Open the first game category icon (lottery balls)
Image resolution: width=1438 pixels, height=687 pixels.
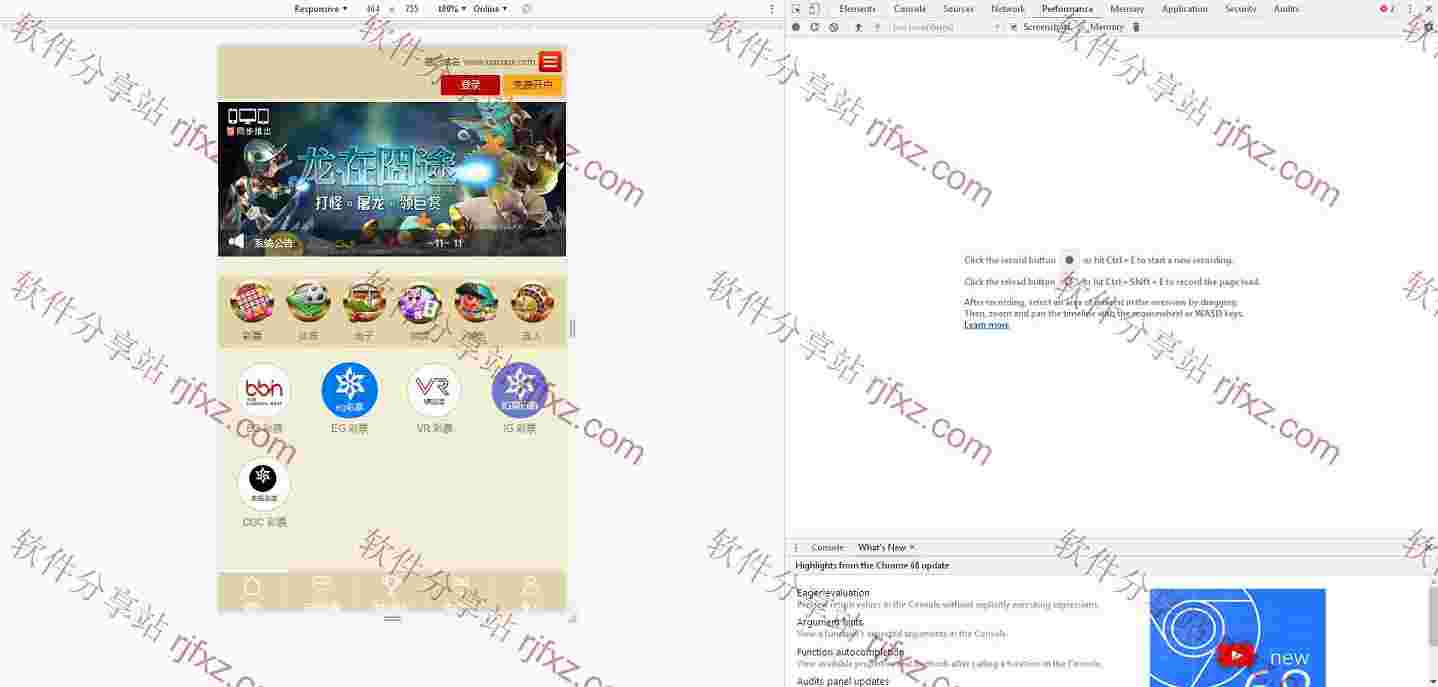pyautogui.click(x=252, y=302)
